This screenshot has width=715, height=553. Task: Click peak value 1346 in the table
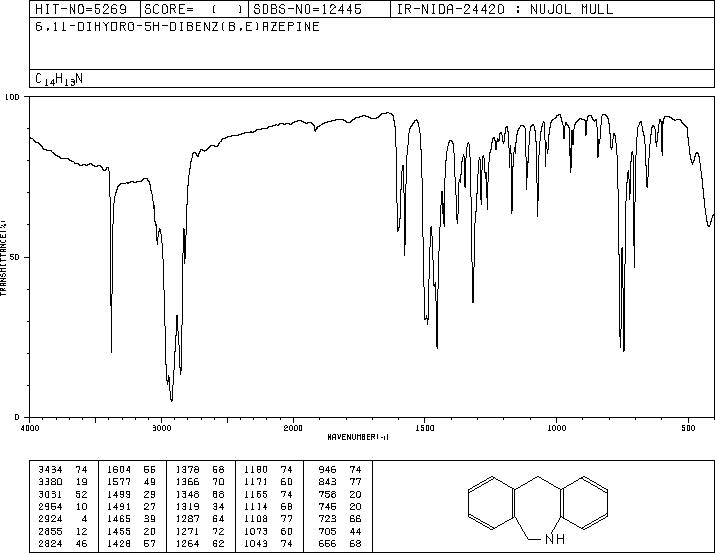pyautogui.click(x=187, y=494)
